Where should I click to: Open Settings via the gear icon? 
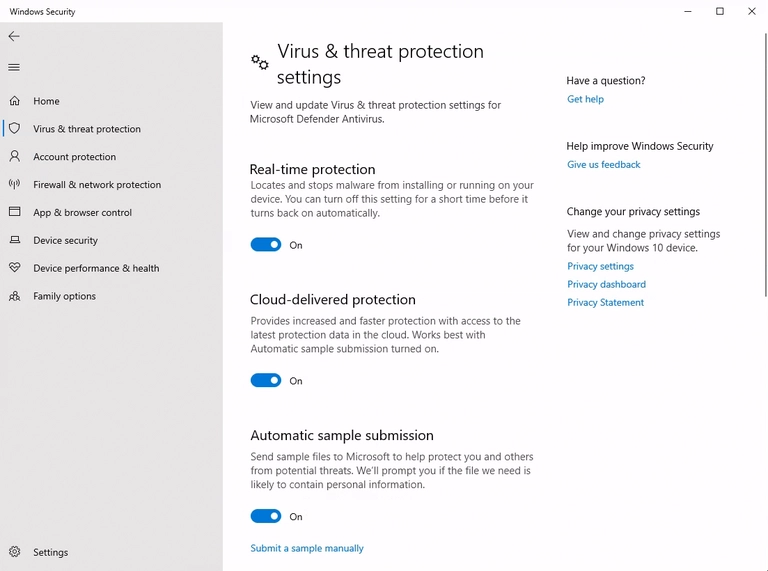click(14, 552)
